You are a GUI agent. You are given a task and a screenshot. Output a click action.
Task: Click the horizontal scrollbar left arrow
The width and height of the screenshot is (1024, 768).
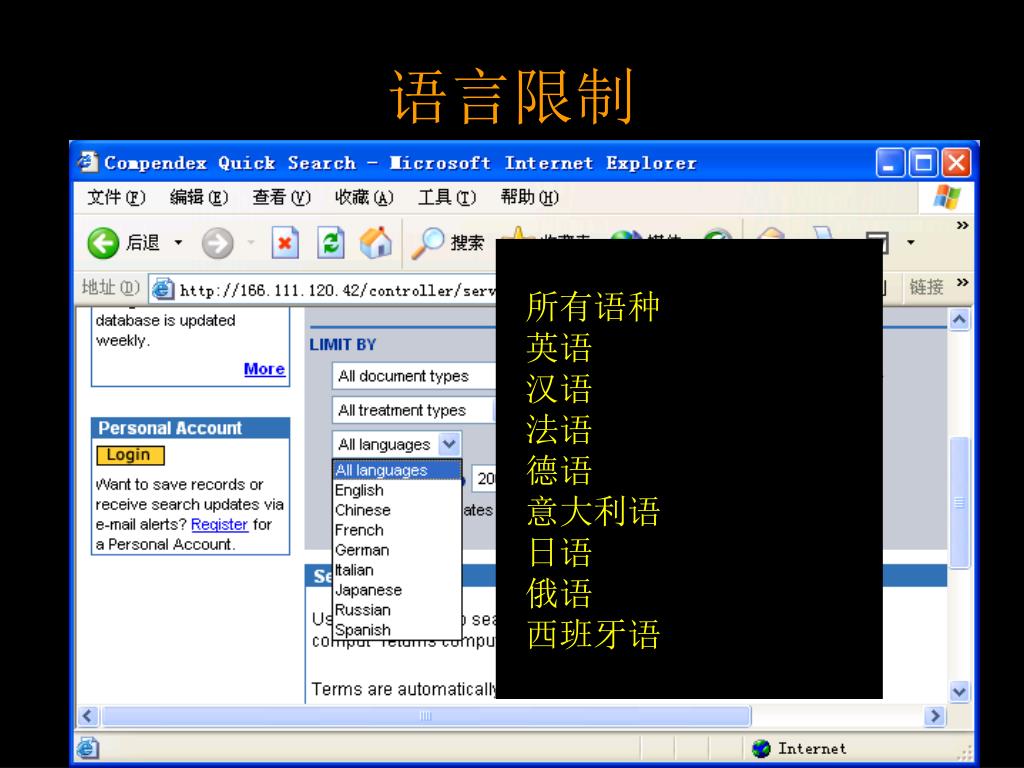pos(88,716)
